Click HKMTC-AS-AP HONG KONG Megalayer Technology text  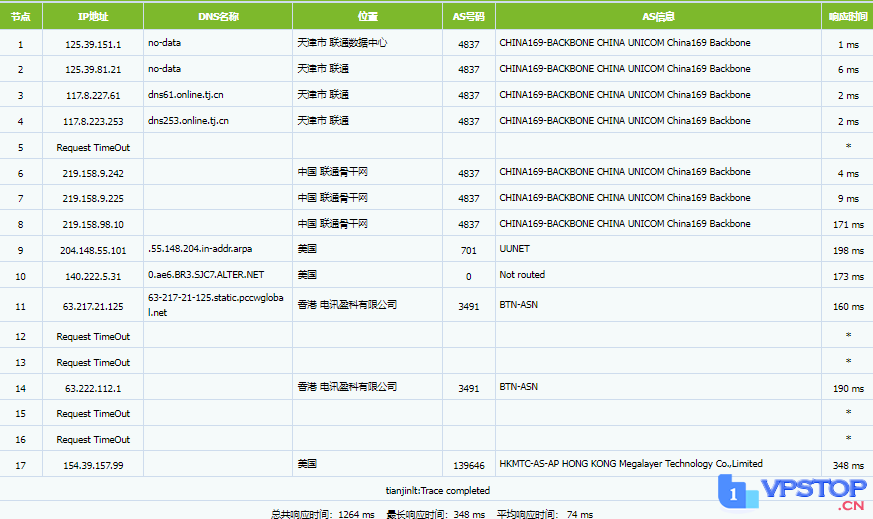631,463
